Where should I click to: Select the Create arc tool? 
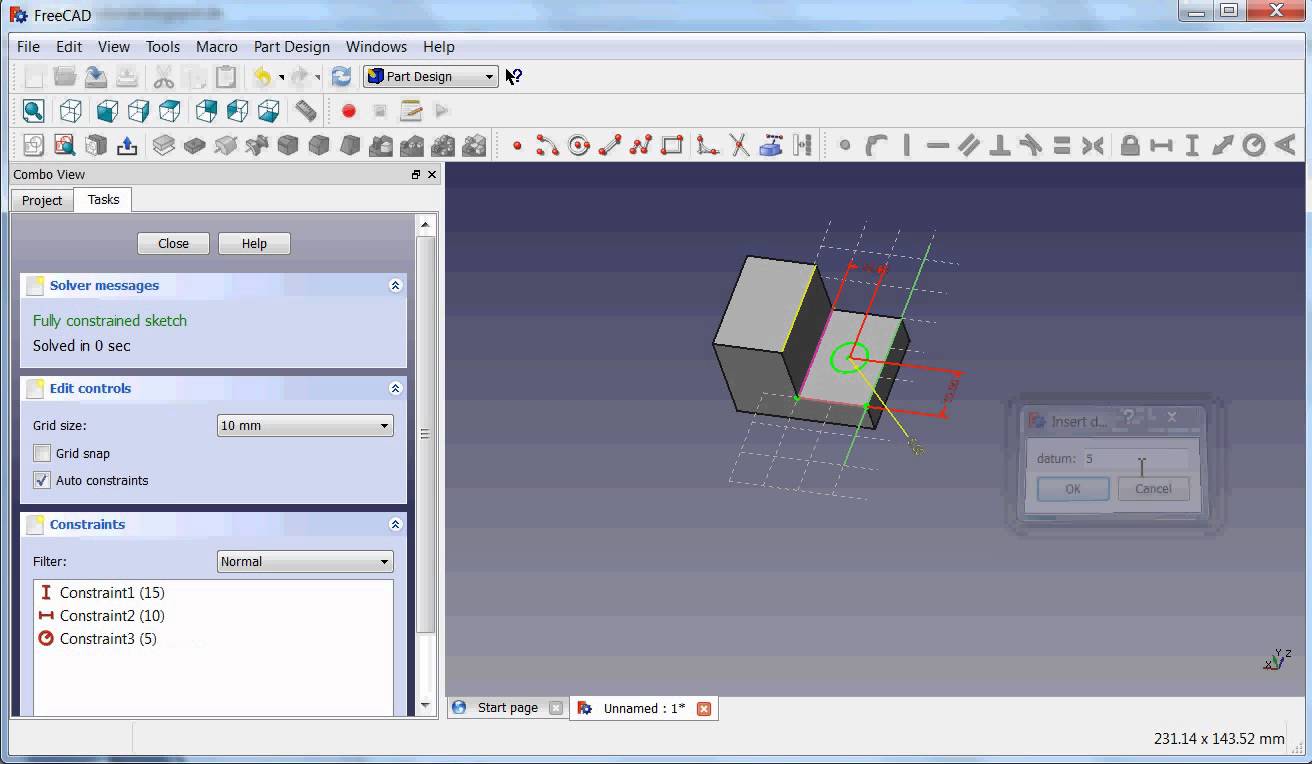point(547,145)
